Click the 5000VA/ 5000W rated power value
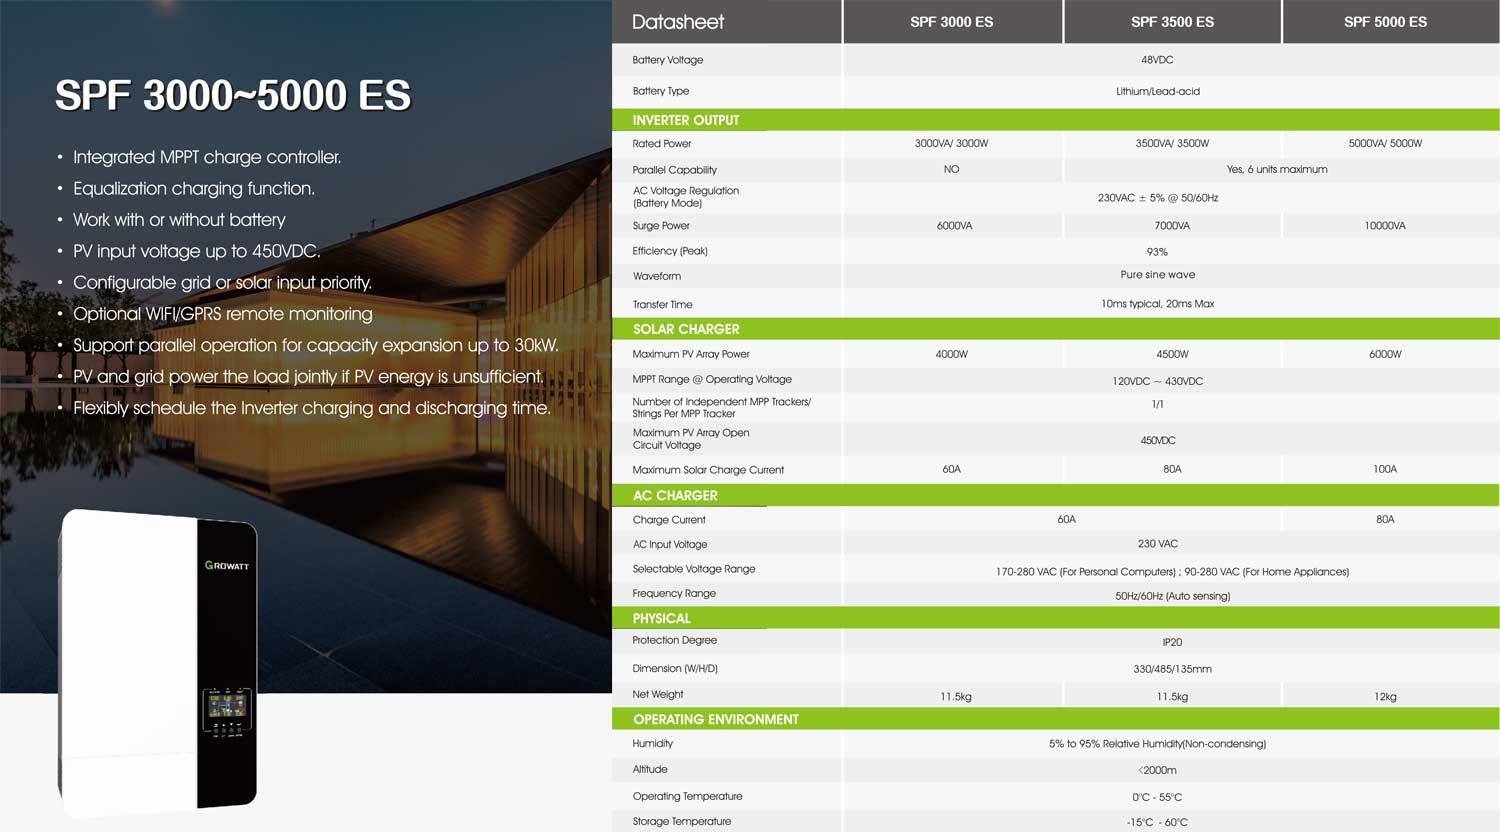The image size is (1500, 832). [1385, 144]
